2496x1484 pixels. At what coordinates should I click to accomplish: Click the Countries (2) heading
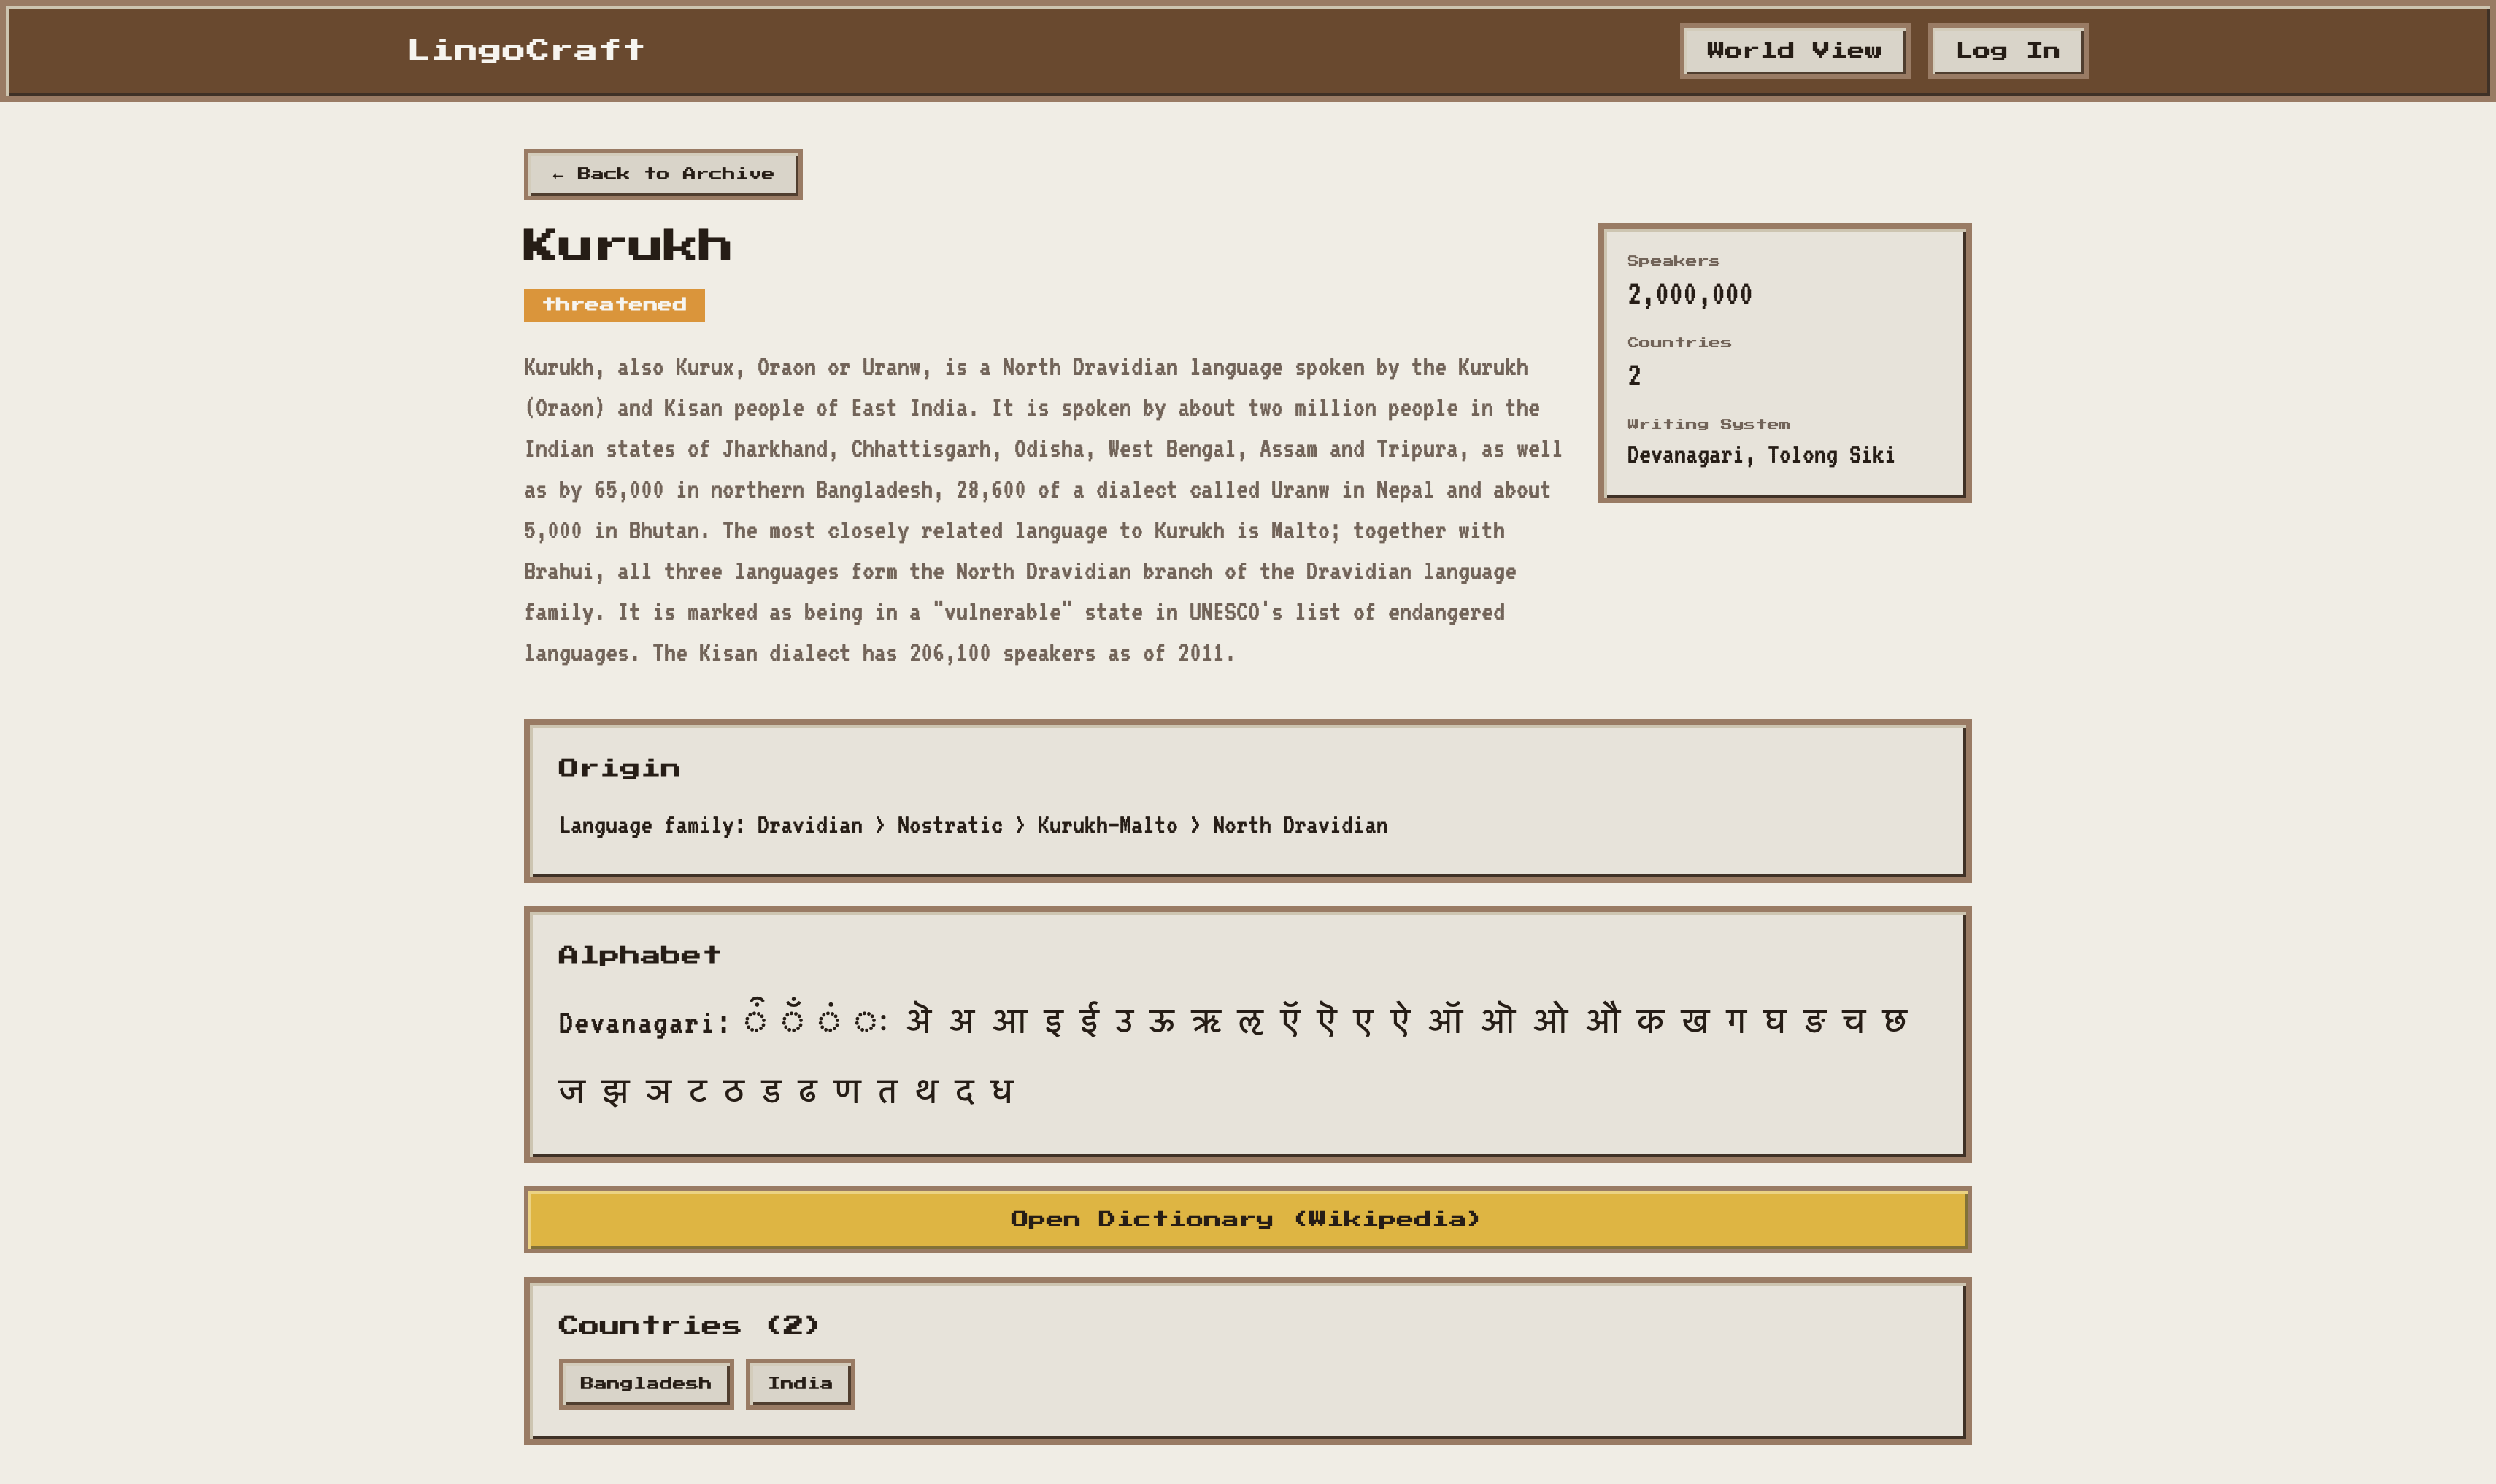click(x=688, y=1325)
